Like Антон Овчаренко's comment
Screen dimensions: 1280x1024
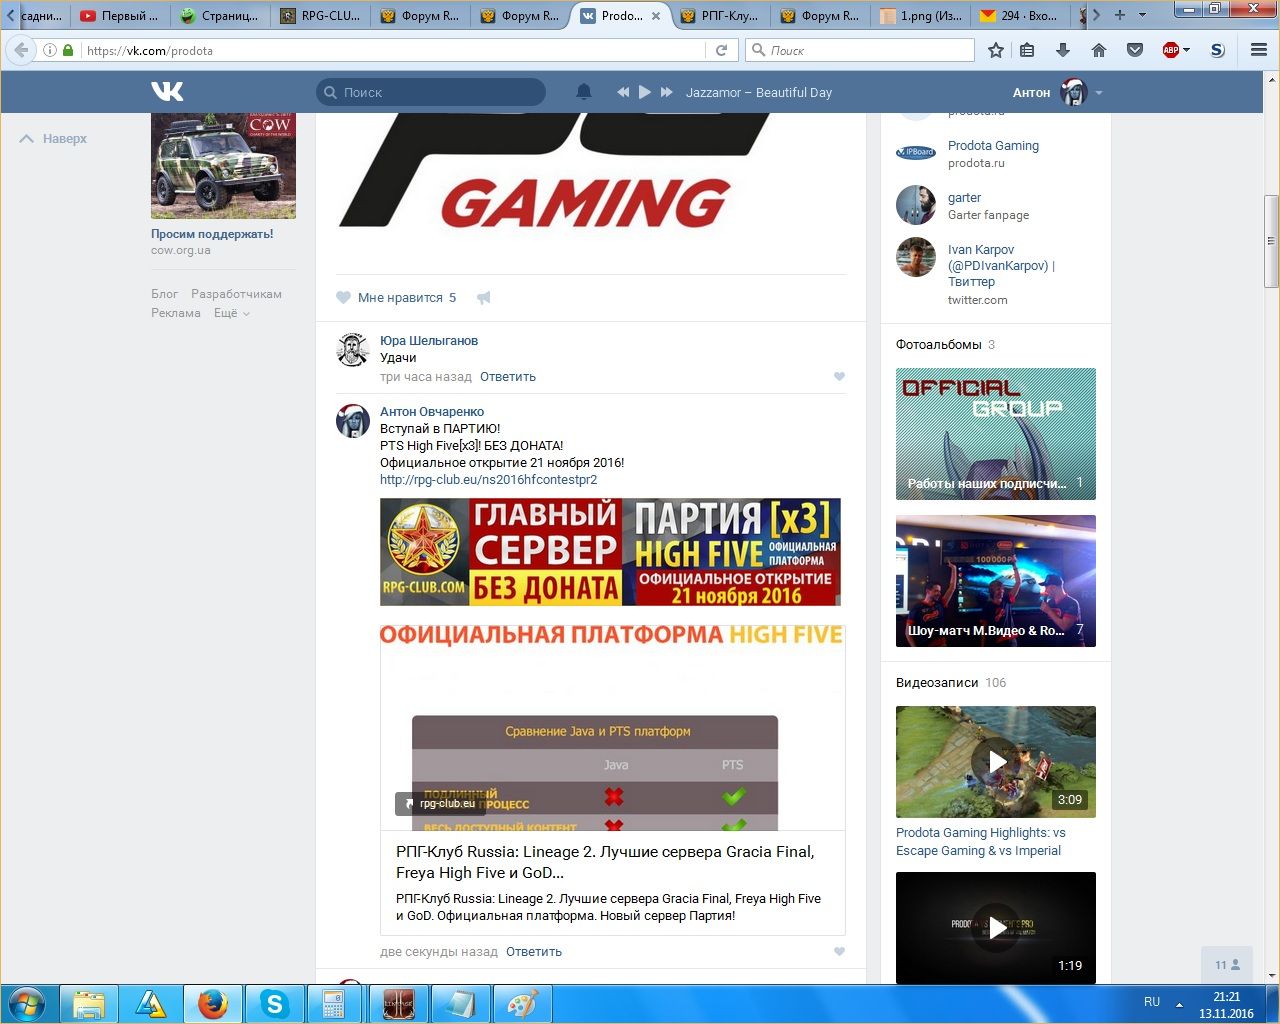(x=839, y=952)
